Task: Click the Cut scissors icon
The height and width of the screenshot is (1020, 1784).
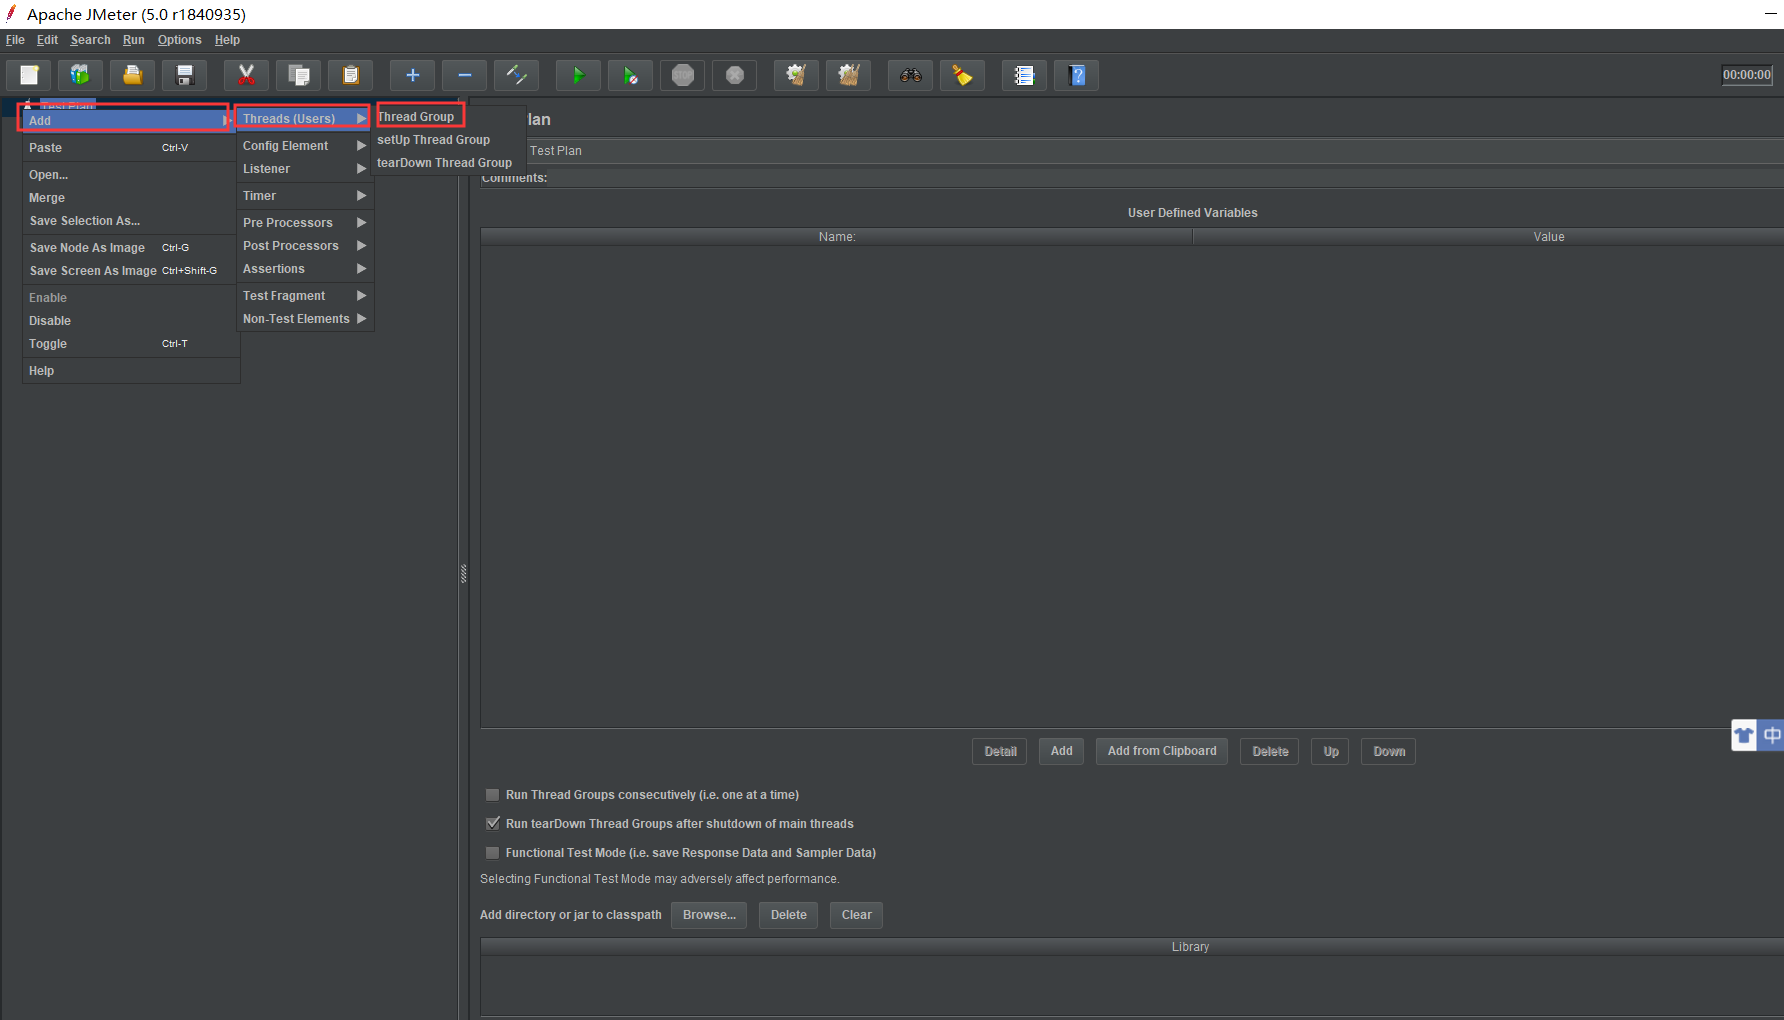Action: coord(246,75)
